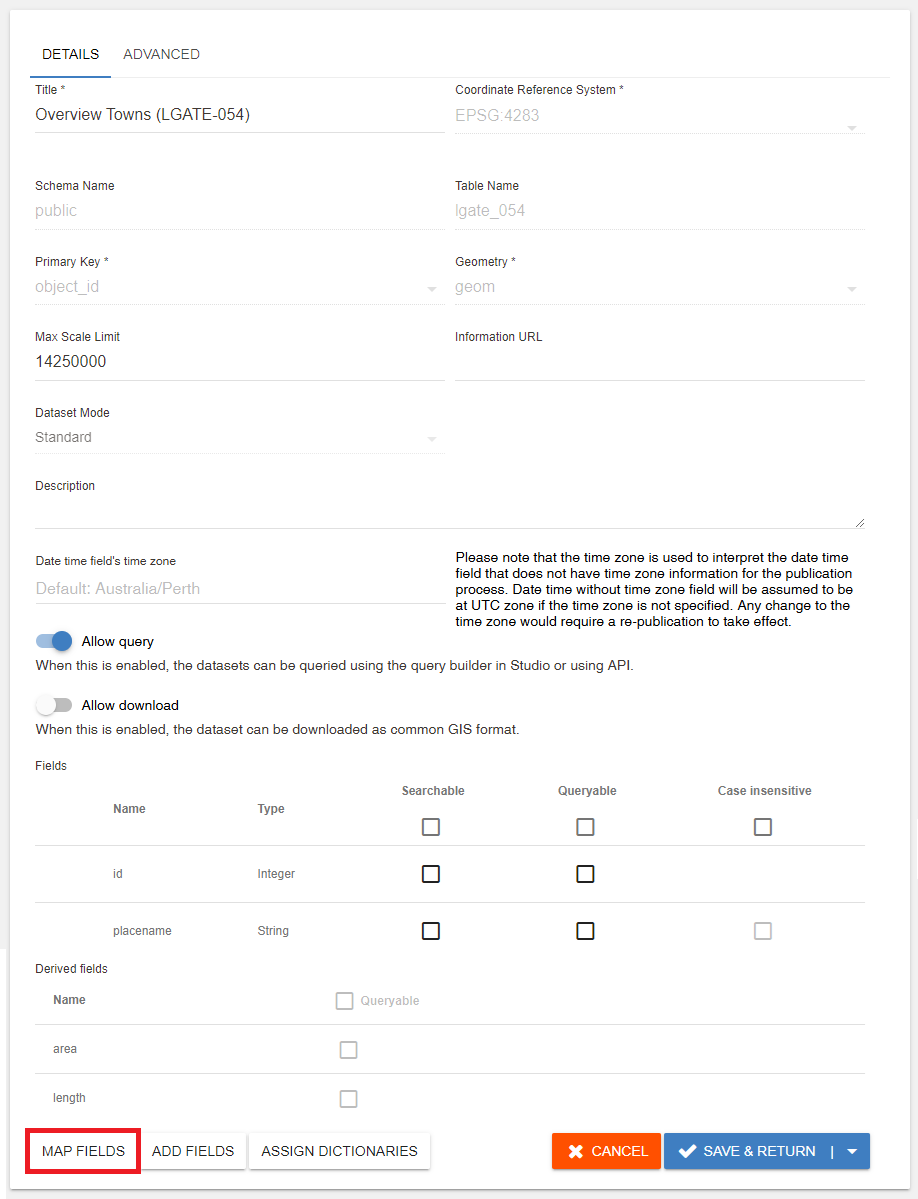Switch to the Advanced tab

pos(161,54)
